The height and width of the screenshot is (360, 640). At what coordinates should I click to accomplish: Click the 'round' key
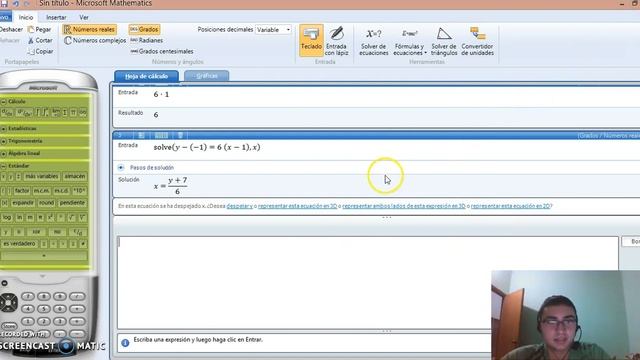[x=47, y=203]
